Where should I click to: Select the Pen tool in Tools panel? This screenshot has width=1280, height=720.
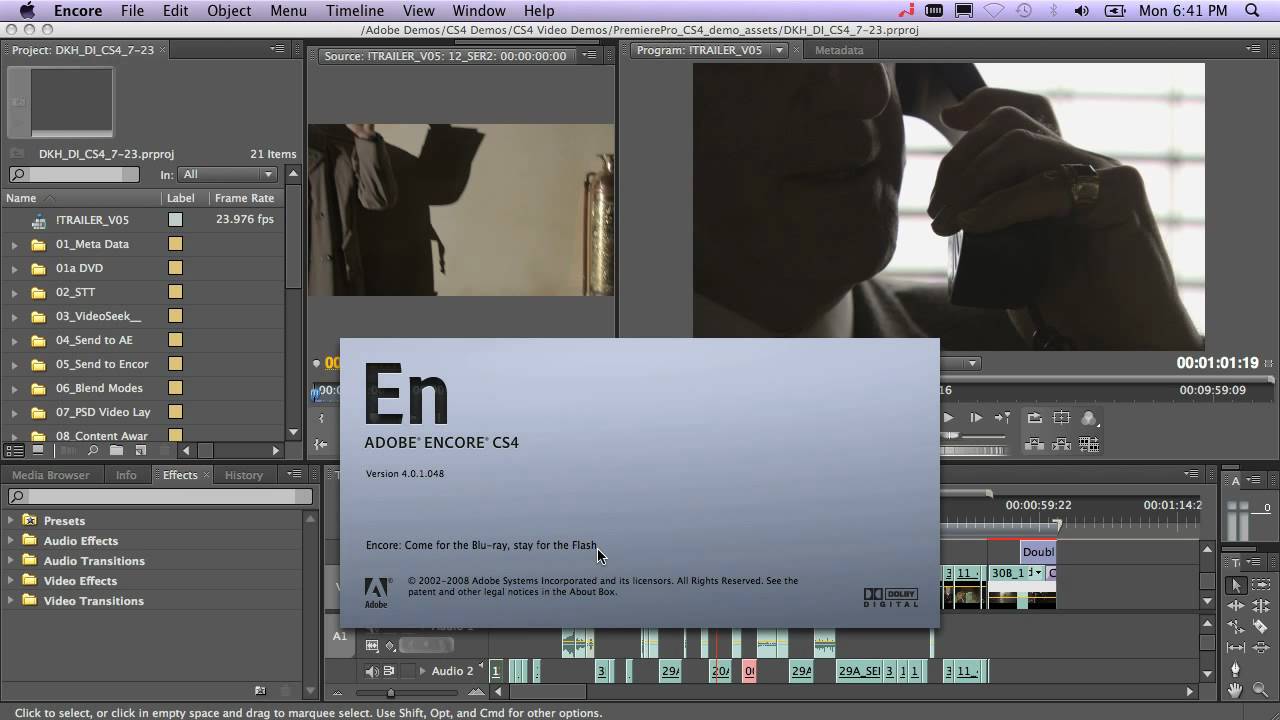1237,669
